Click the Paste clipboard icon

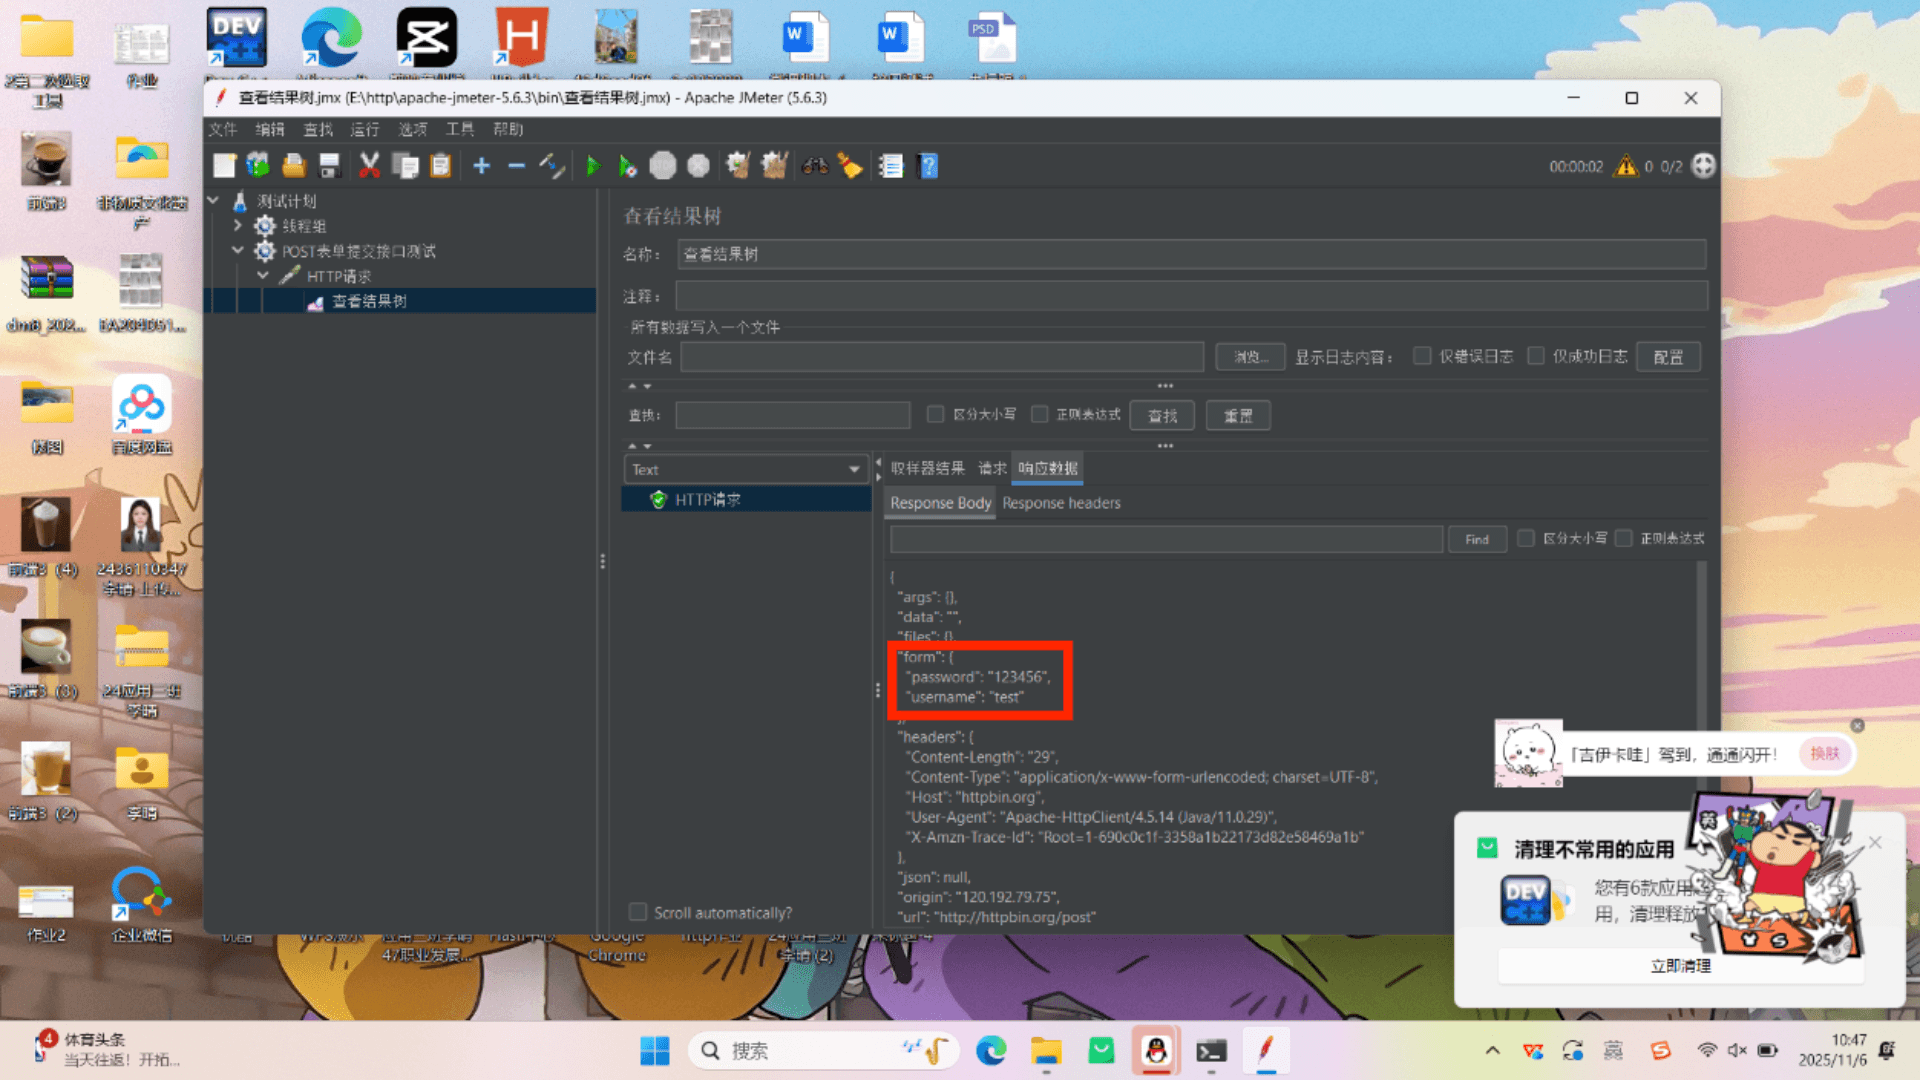(441, 166)
